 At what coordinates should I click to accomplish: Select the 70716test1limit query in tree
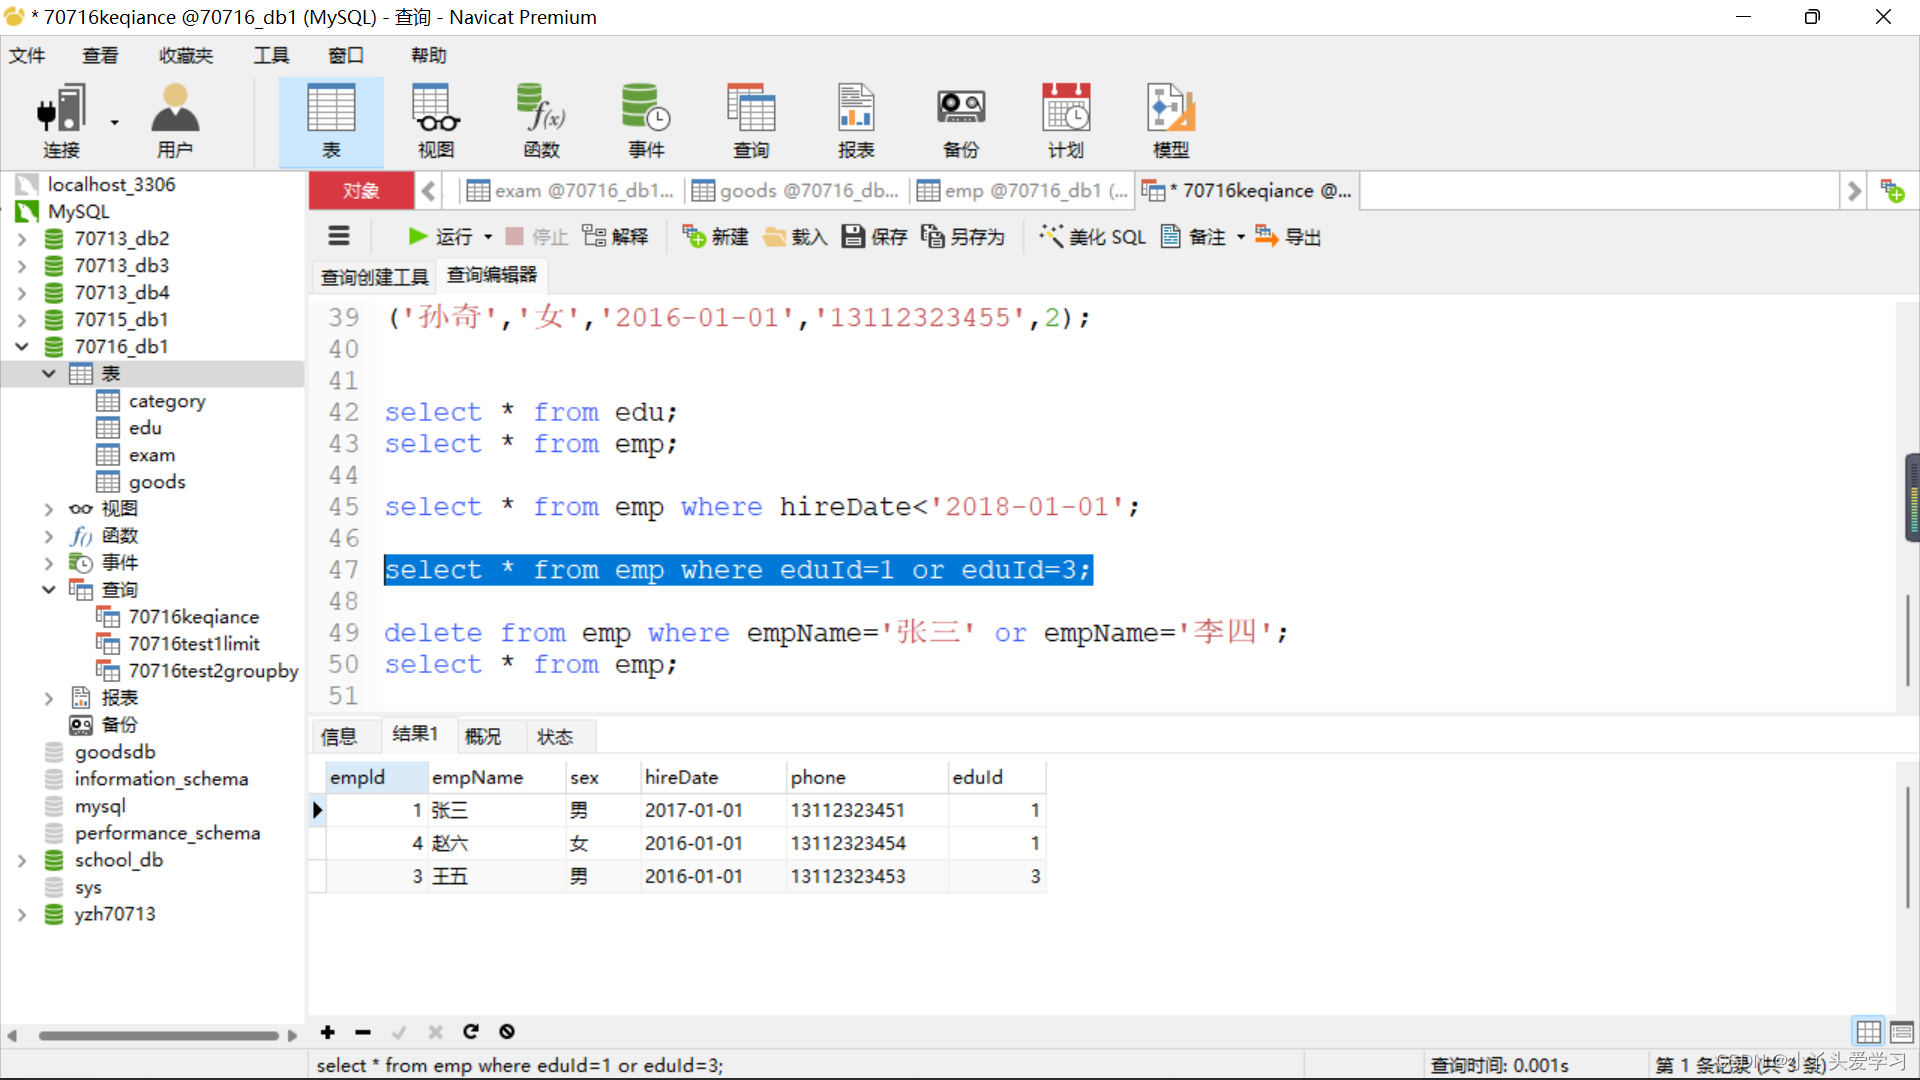(x=194, y=644)
